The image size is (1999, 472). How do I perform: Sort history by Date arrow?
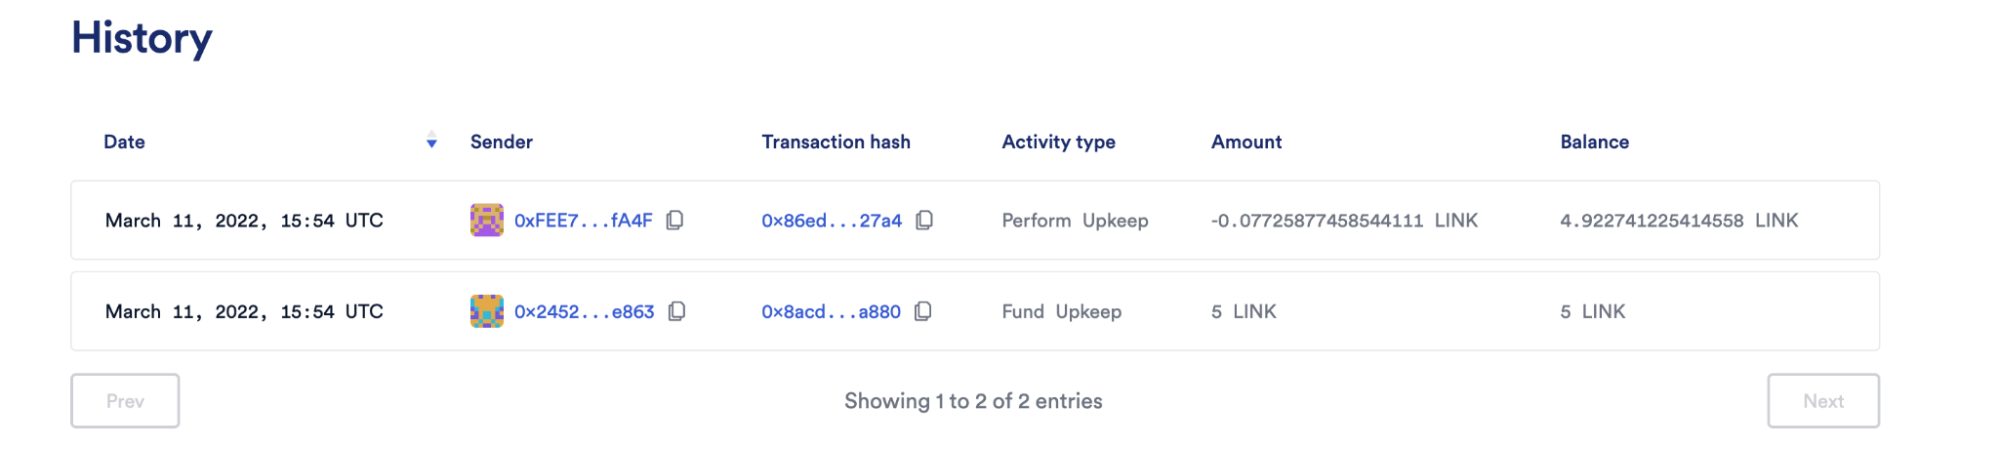[432, 141]
